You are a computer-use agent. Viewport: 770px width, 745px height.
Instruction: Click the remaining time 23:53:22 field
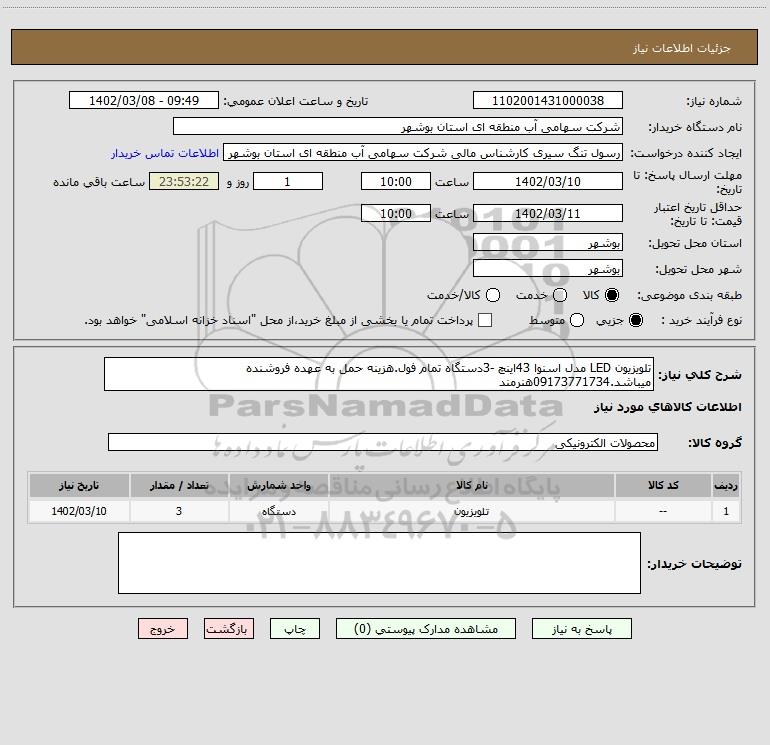point(184,181)
